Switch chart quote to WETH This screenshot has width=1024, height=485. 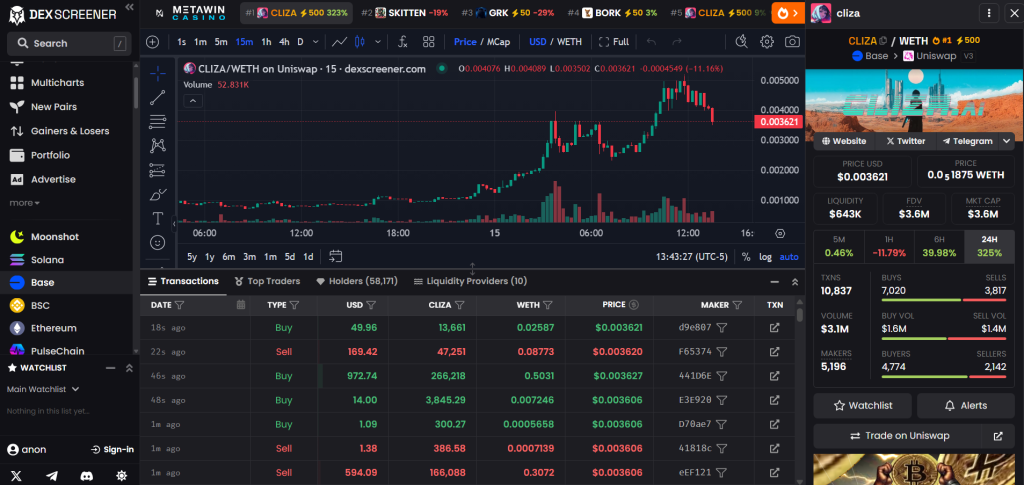(x=569, y=42)
